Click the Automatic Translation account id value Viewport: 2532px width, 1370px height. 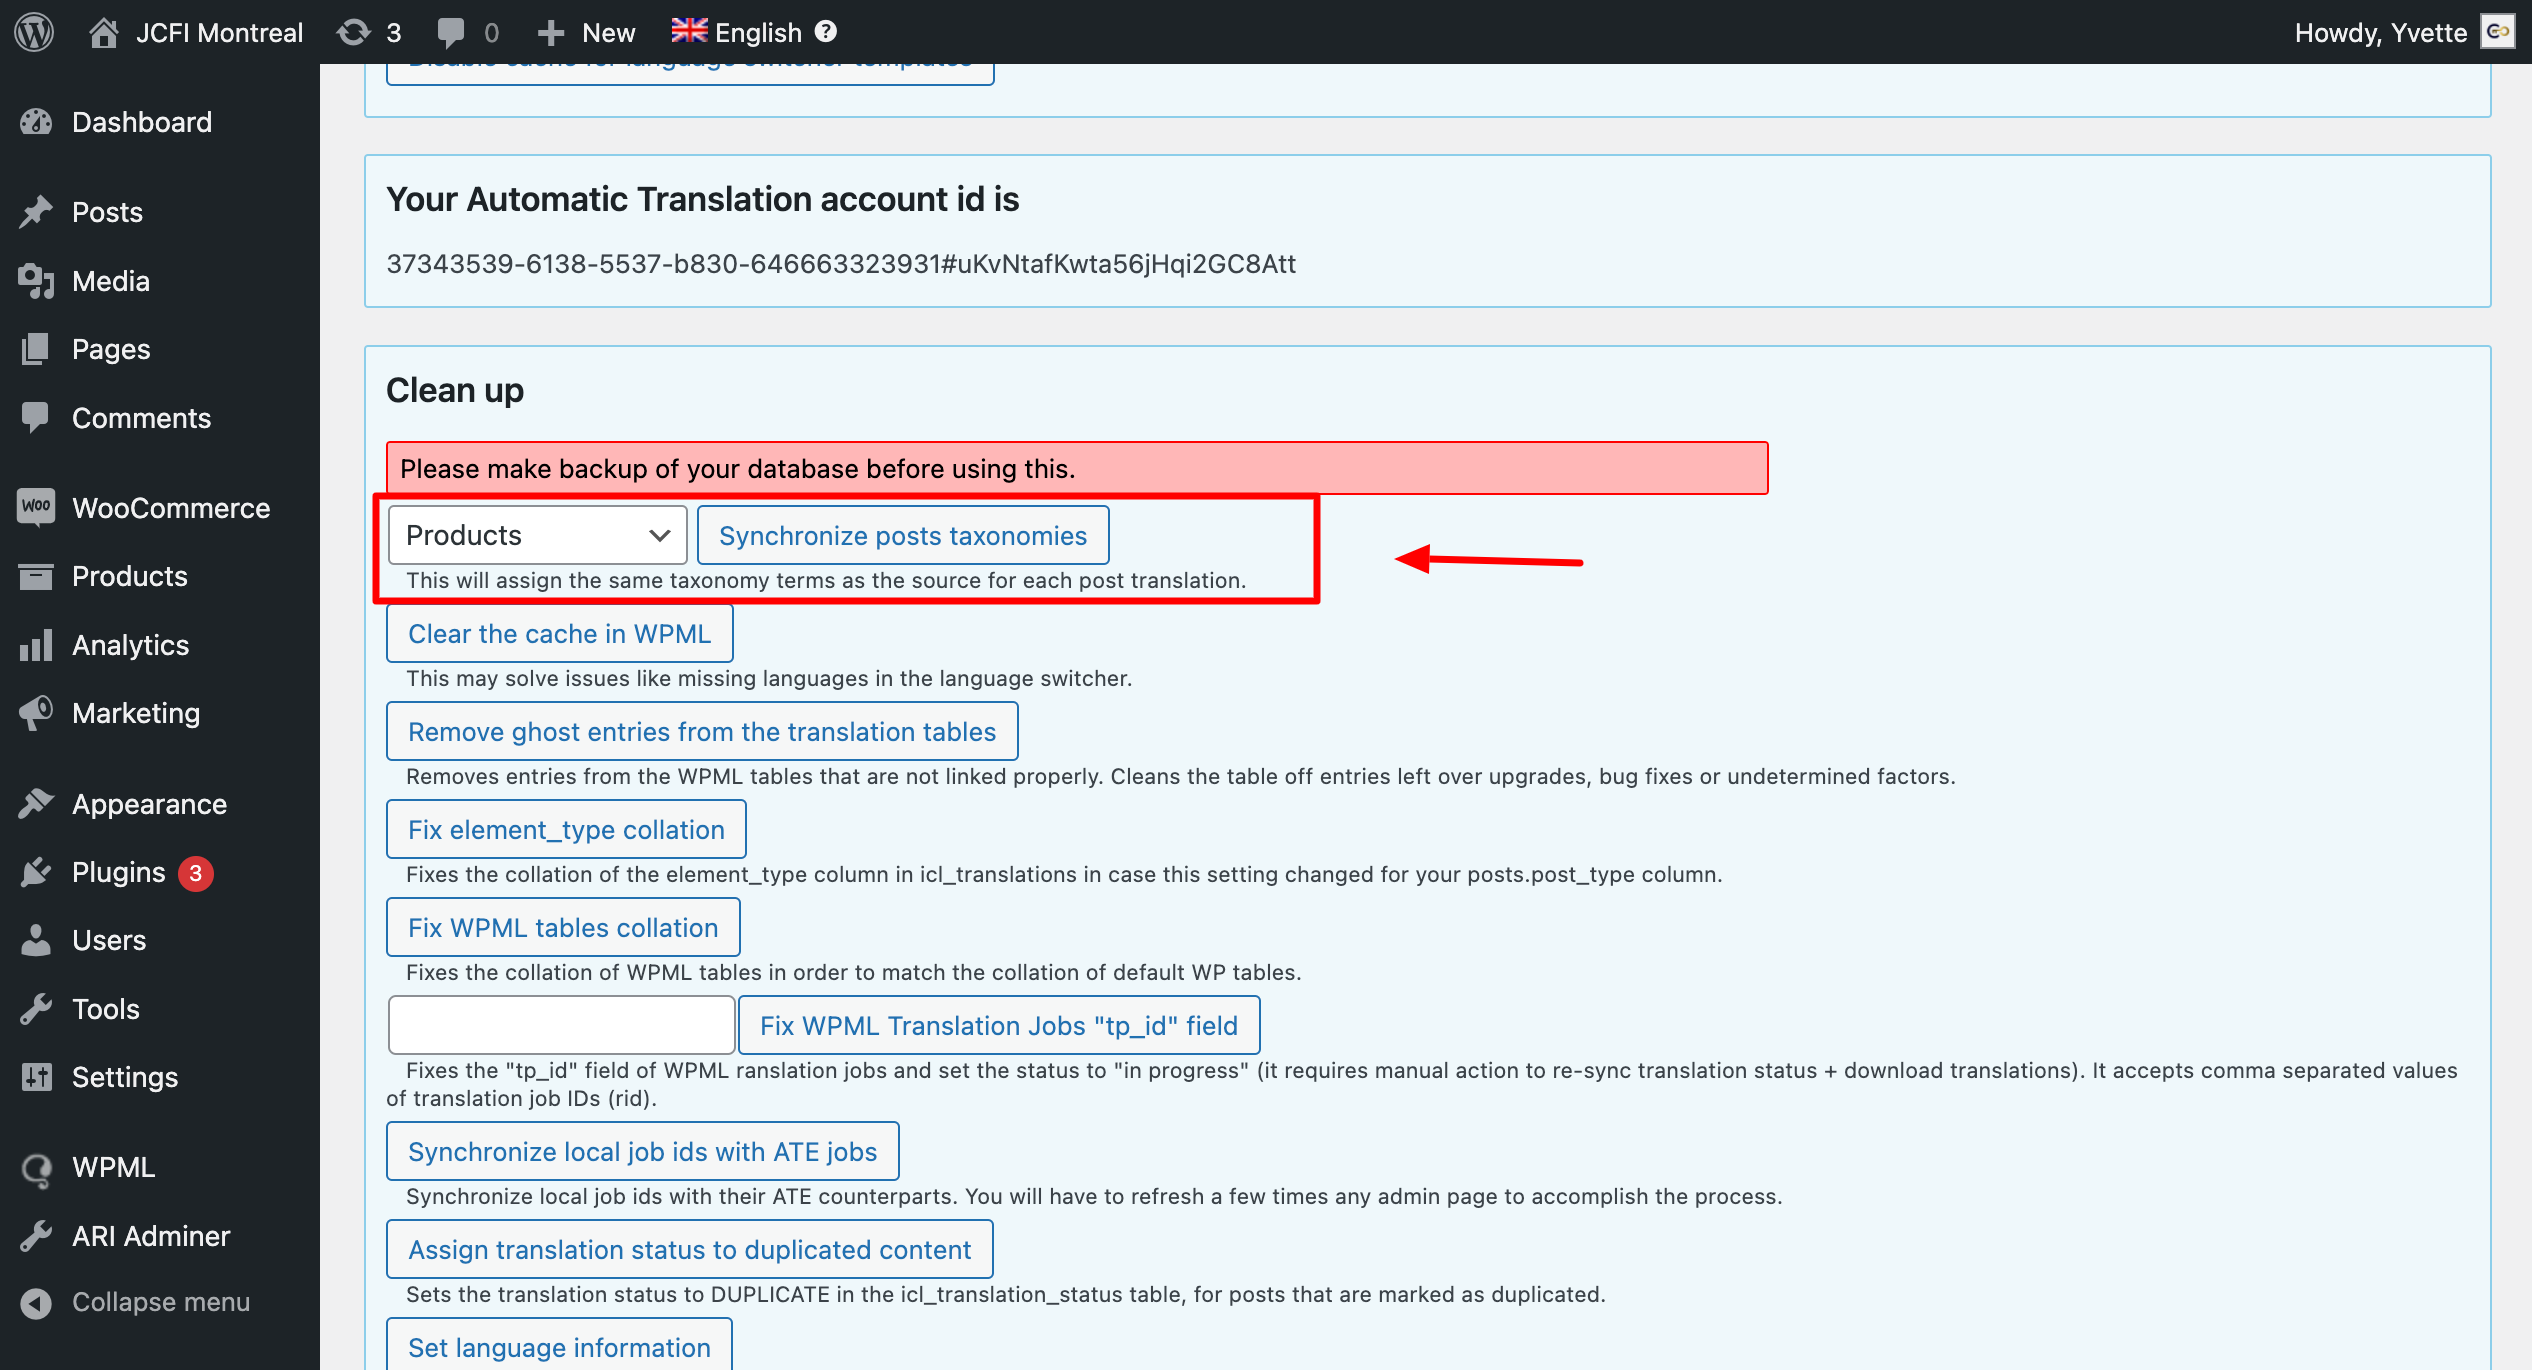click(841, 264)
